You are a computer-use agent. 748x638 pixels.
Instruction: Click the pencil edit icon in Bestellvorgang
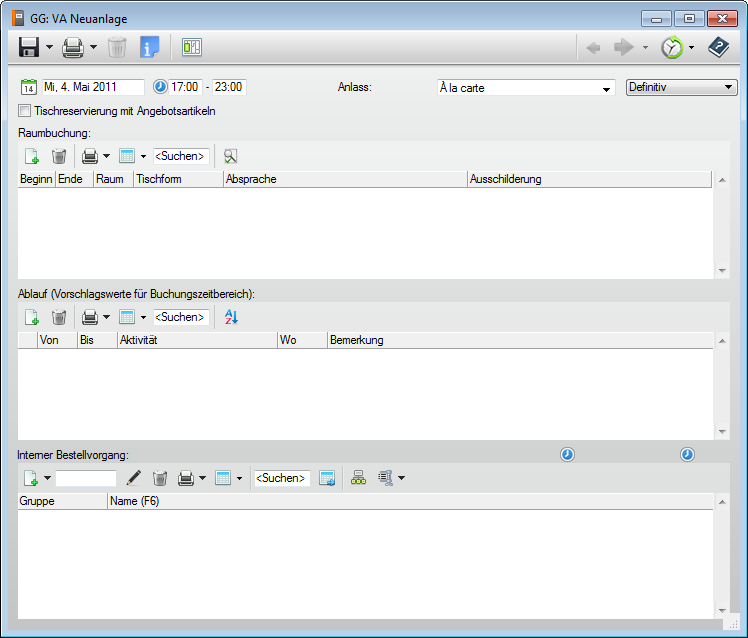[134, 478]
